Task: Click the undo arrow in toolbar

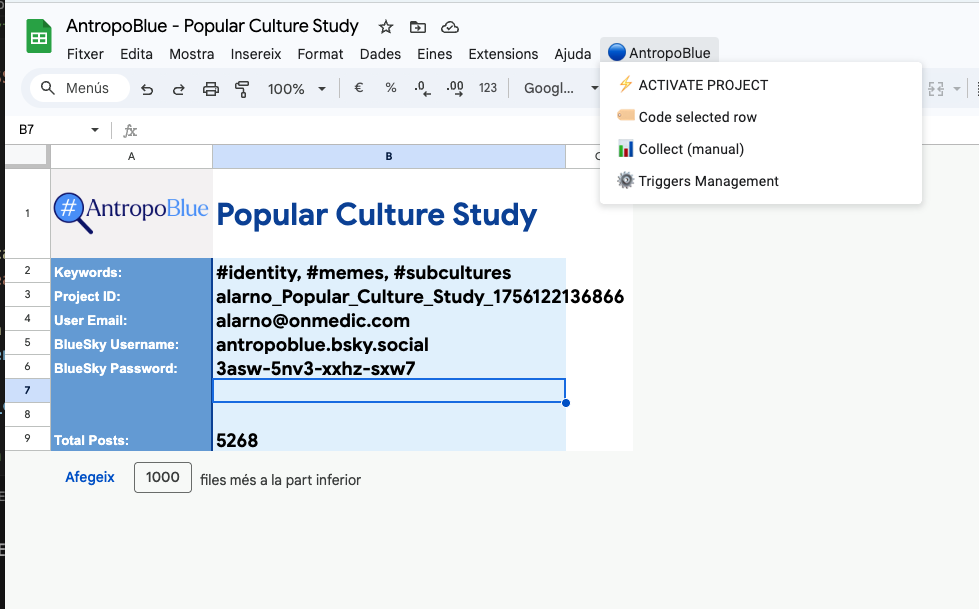Action: click(147, 89)
